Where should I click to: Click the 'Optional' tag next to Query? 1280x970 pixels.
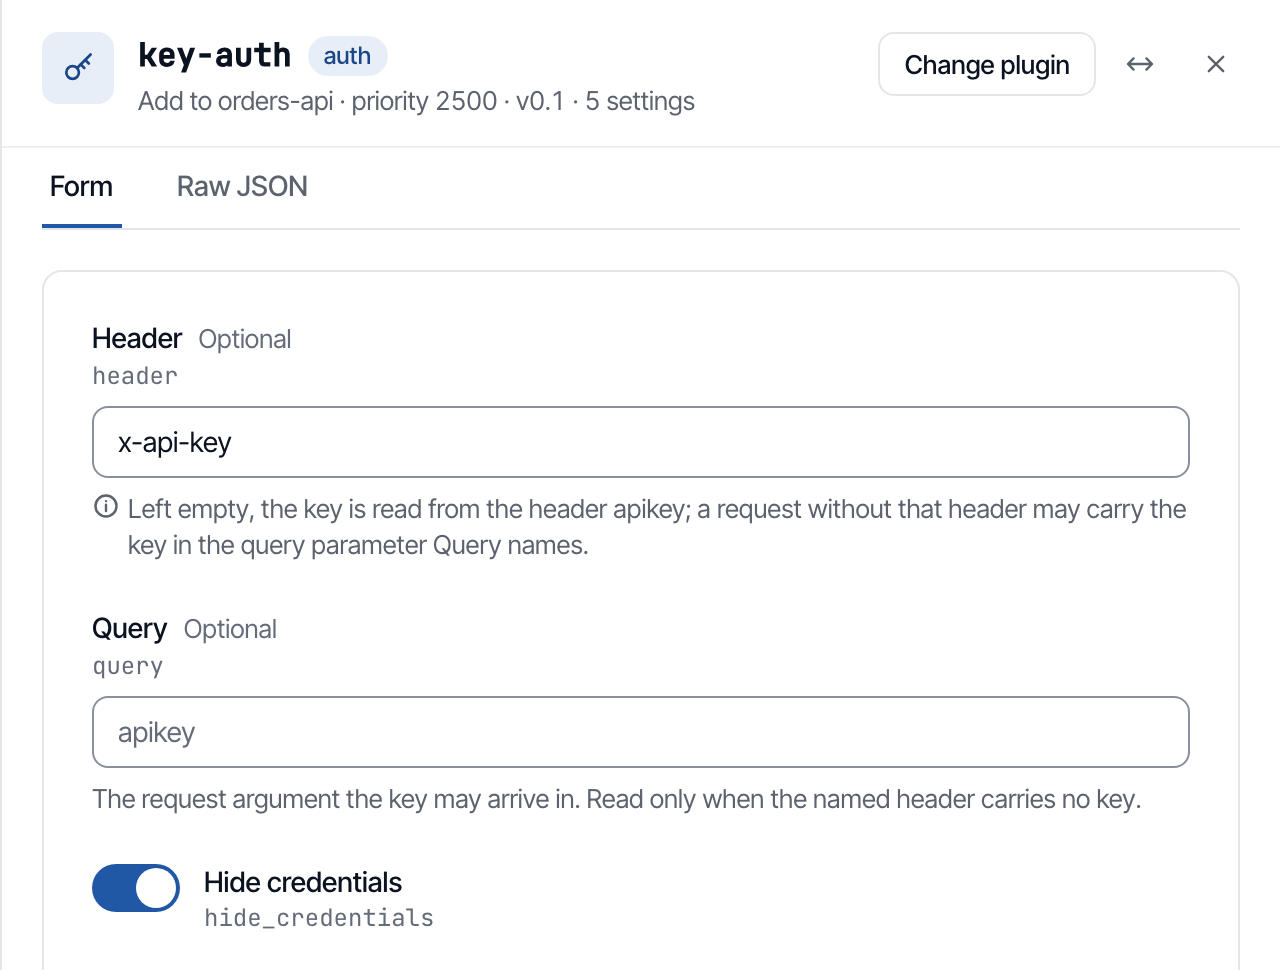click(231, 629)
